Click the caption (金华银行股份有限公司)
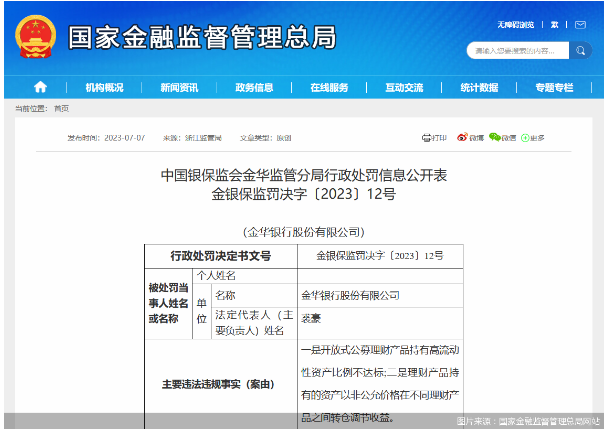This screenshot has height=429, width=611. click(304, 232)
